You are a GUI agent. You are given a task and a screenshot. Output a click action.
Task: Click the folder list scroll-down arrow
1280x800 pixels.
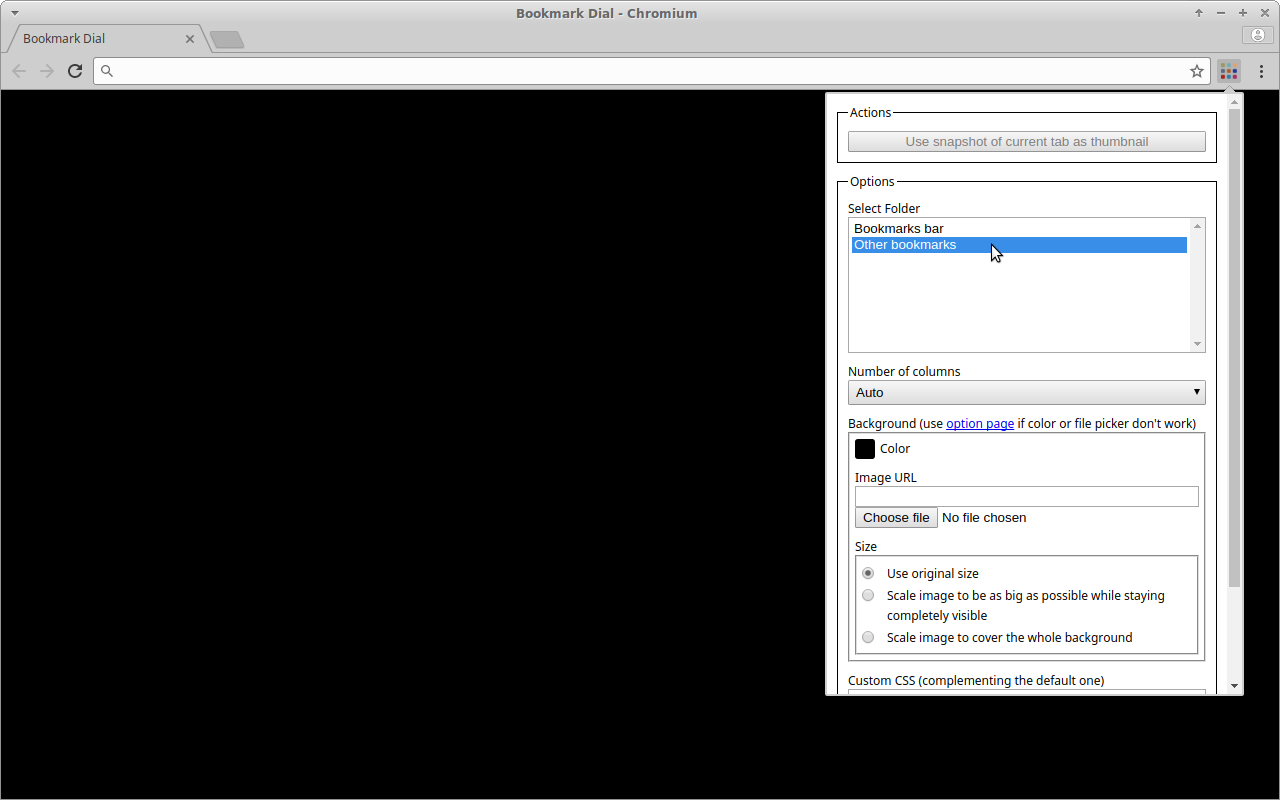[1197, 344]
